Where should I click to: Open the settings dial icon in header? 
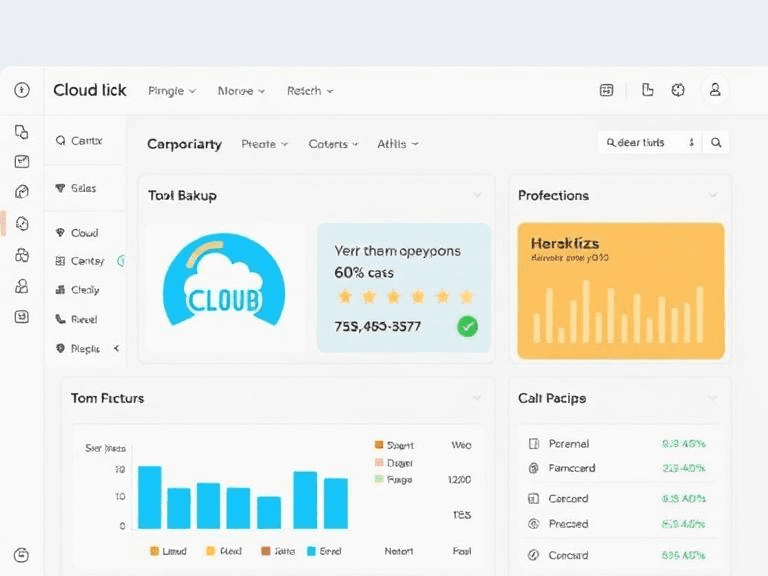coord(678,90)
